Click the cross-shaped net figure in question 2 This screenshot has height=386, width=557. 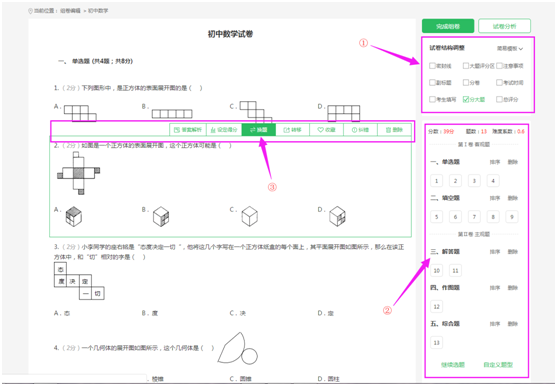pyautogui.click(x=79, y=173)
